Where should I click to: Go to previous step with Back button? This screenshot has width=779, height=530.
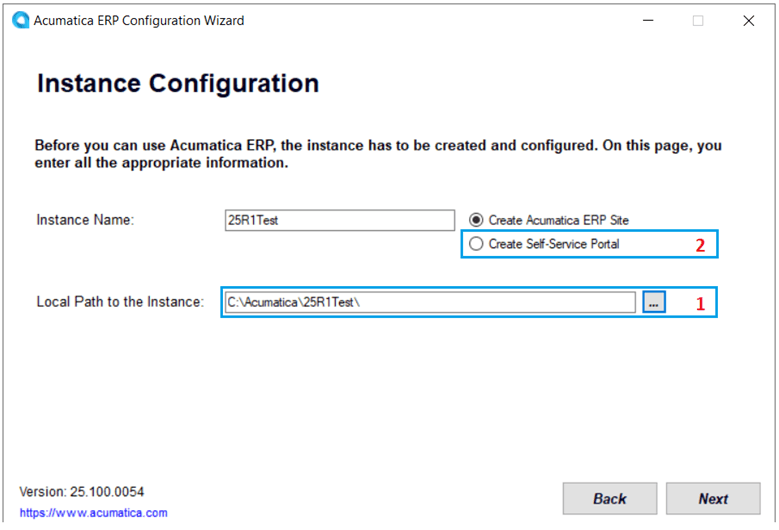tap(609, 498)
